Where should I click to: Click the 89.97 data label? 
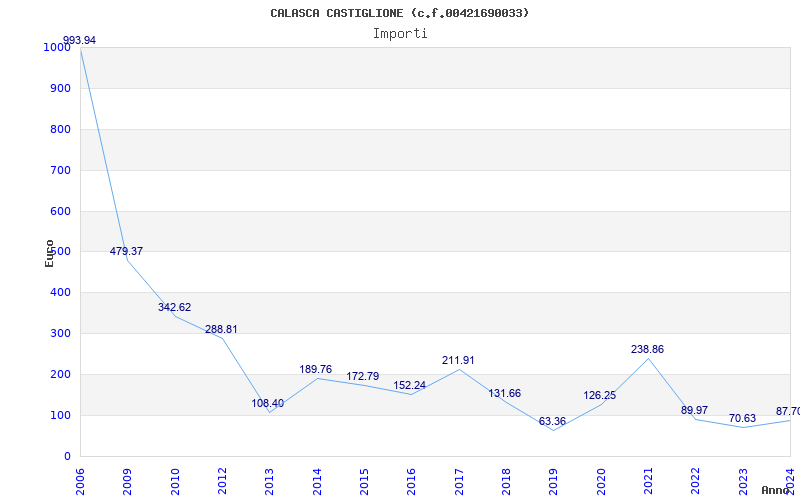(694, 410)
